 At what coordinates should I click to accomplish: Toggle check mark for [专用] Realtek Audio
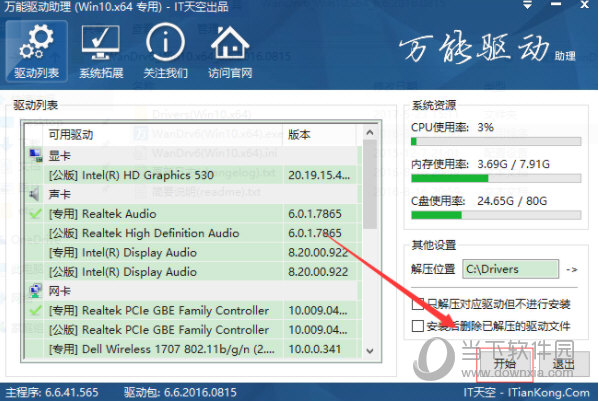(35, 214)
